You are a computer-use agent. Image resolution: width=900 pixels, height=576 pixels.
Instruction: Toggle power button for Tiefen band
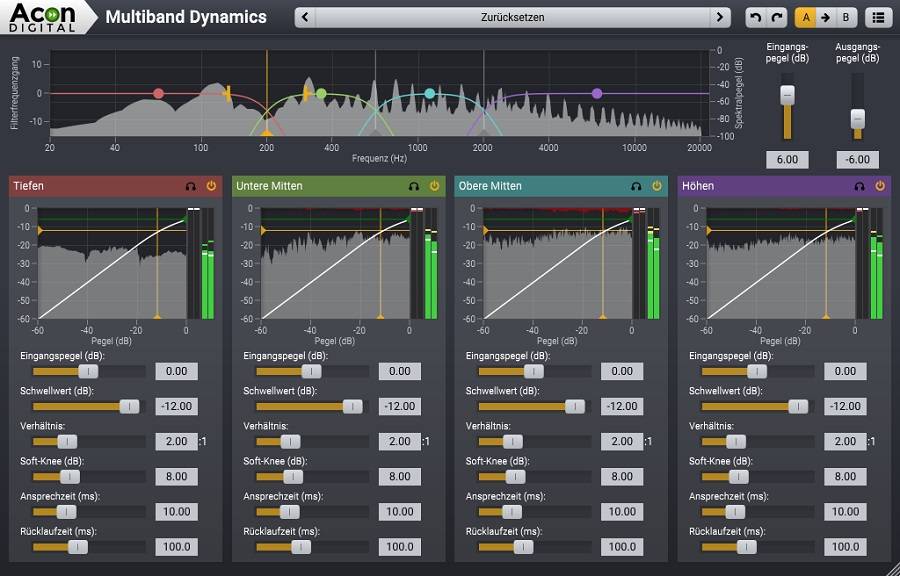[211, 186]
